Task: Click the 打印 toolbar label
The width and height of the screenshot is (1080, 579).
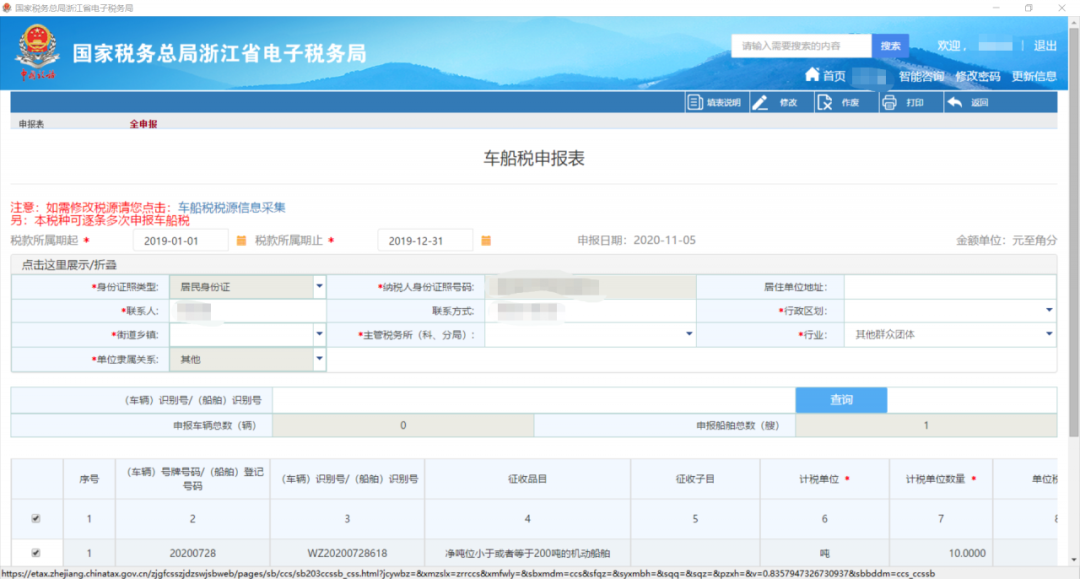Action: pos(915,103)
